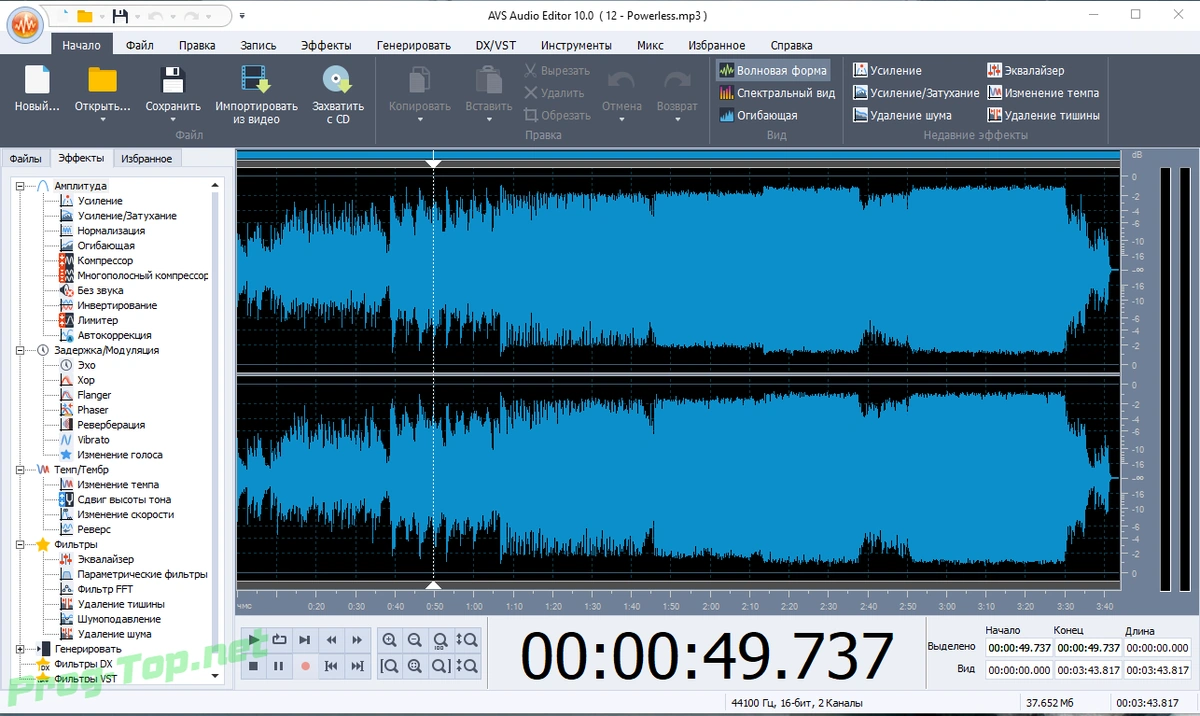The image size is (1200, 716).
Task: Fast forward using the double-right-arrow button
Action: pos(357,640)
